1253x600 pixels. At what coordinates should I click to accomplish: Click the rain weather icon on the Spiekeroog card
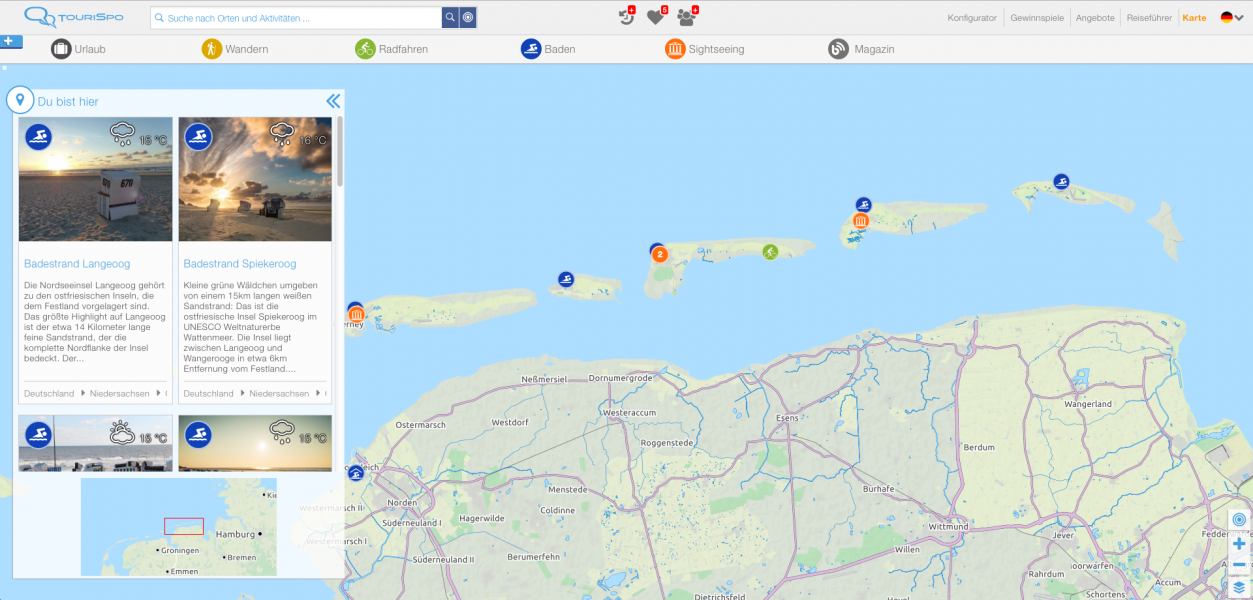(x=283, y=133)
